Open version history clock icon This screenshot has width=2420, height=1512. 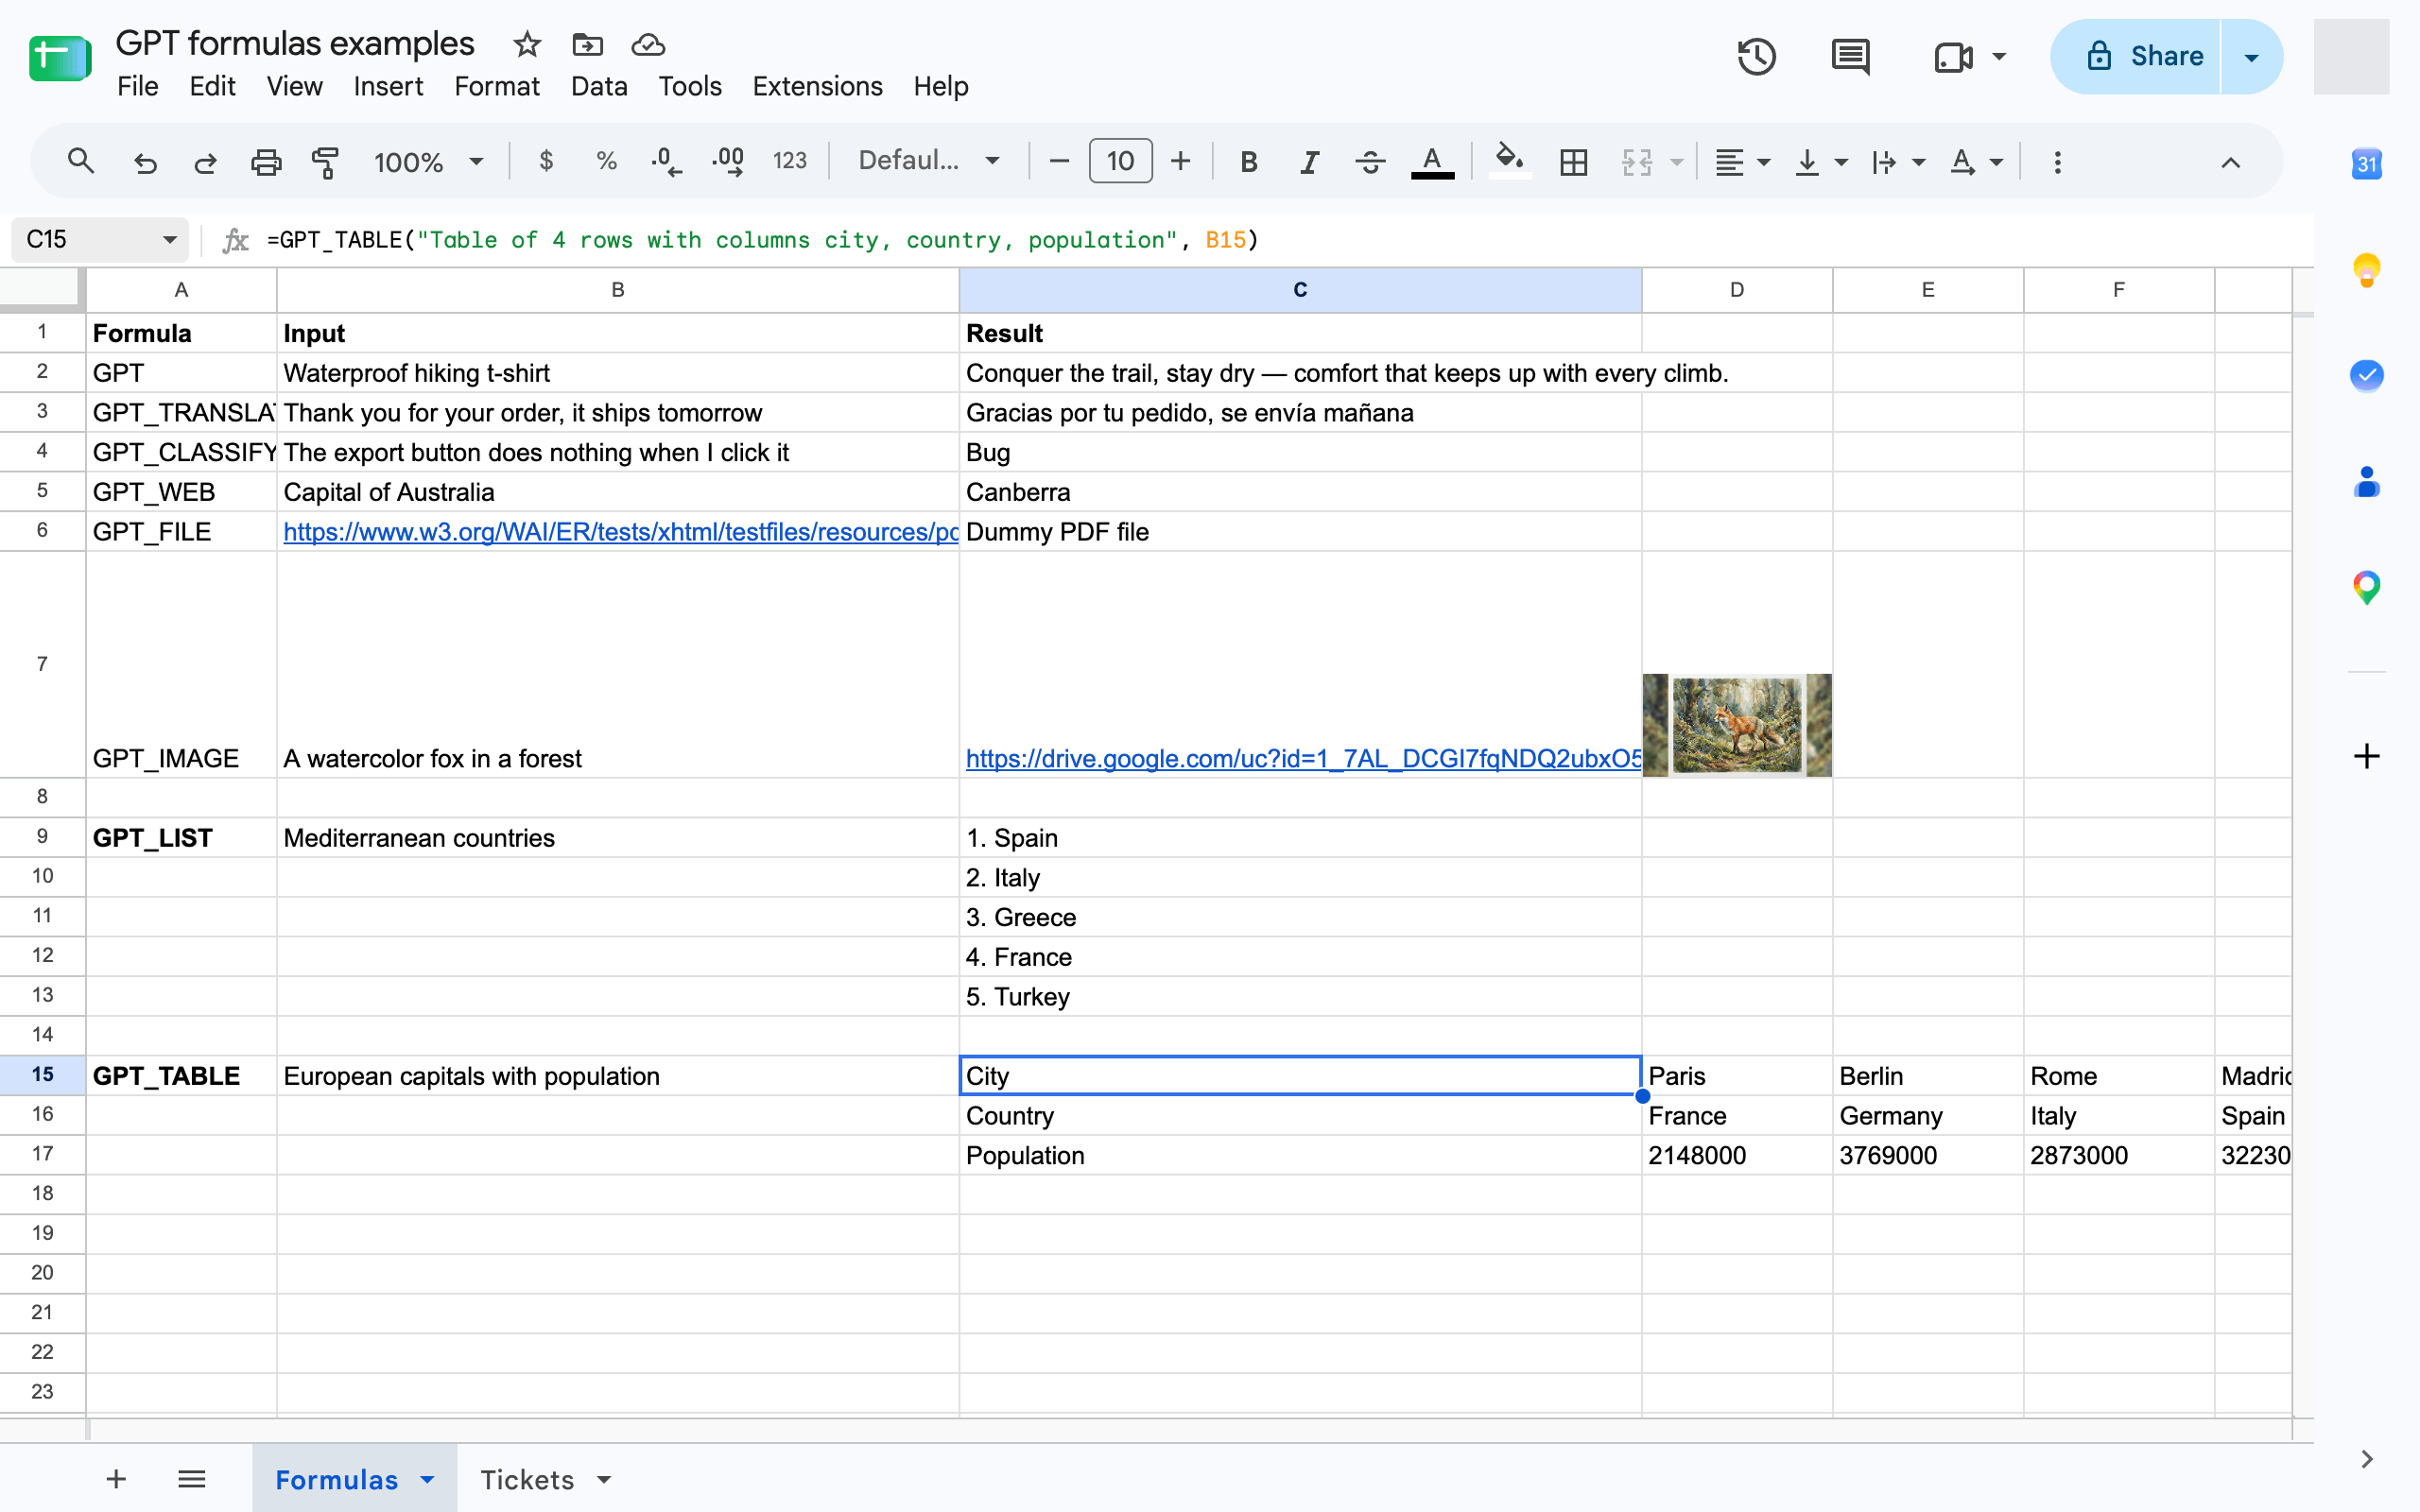(1757, 56)
